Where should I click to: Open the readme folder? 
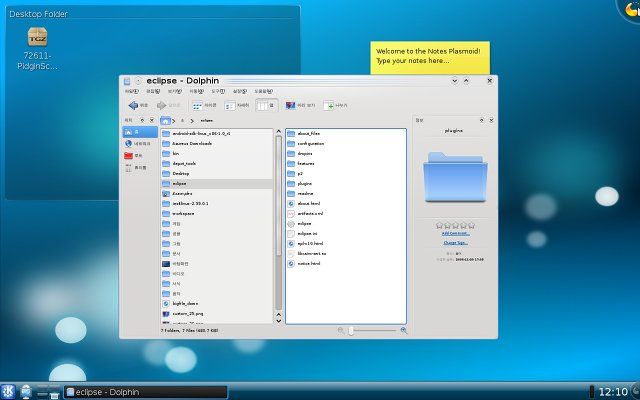coord(300,193)
